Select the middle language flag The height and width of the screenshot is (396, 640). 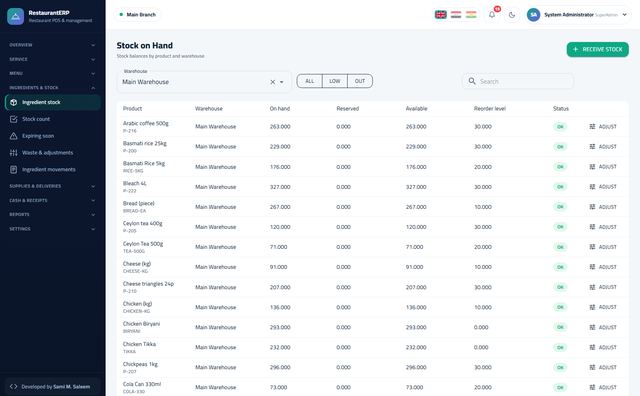456,15
